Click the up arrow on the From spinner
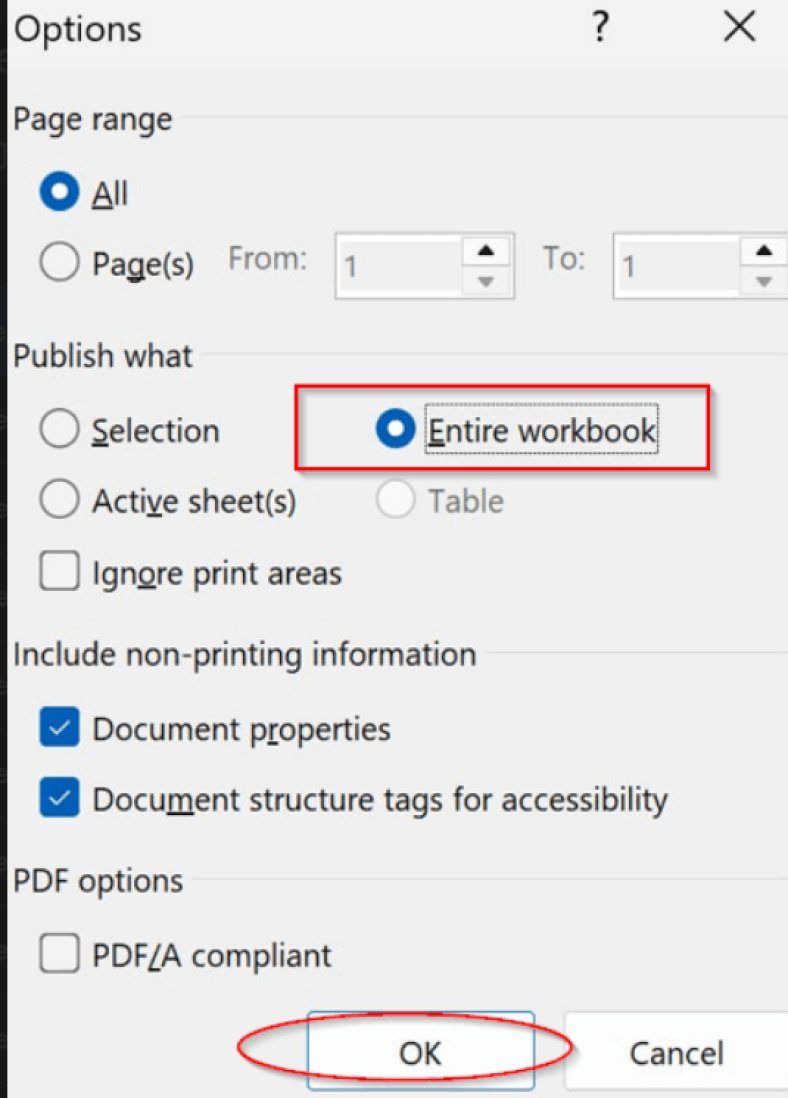Viewport: 788px width, 1098px height. point(486,249)
